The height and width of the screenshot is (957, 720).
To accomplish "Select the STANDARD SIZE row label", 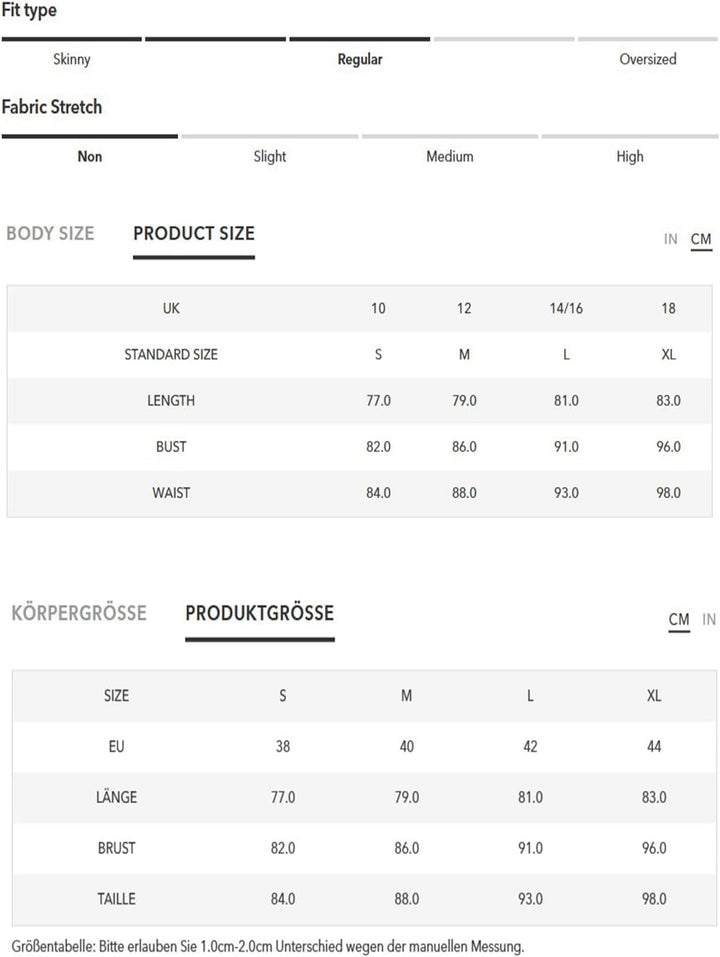I will pyautogui.click(x=171, y=354).
